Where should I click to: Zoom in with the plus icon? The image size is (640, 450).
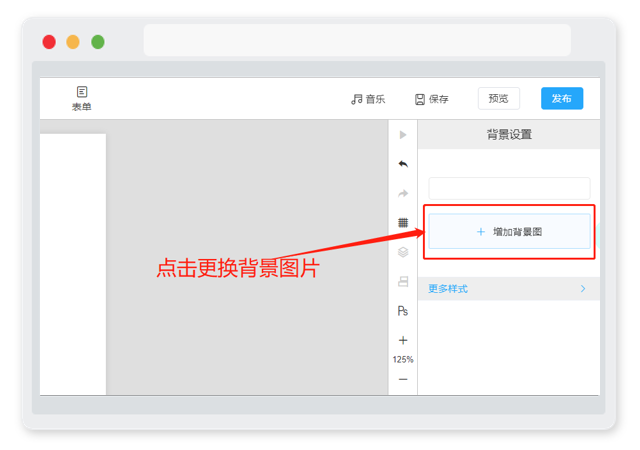coord(403,340)
